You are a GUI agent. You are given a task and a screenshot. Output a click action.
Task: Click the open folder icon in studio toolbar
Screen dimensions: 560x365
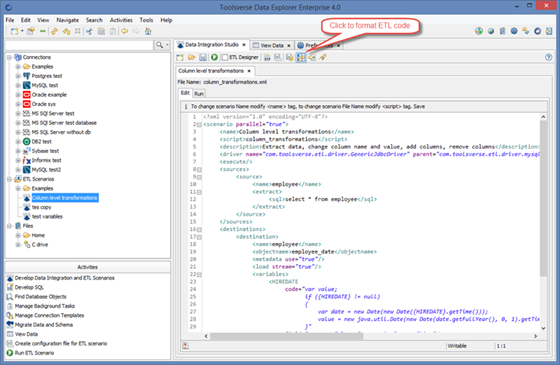coord(191,57)
